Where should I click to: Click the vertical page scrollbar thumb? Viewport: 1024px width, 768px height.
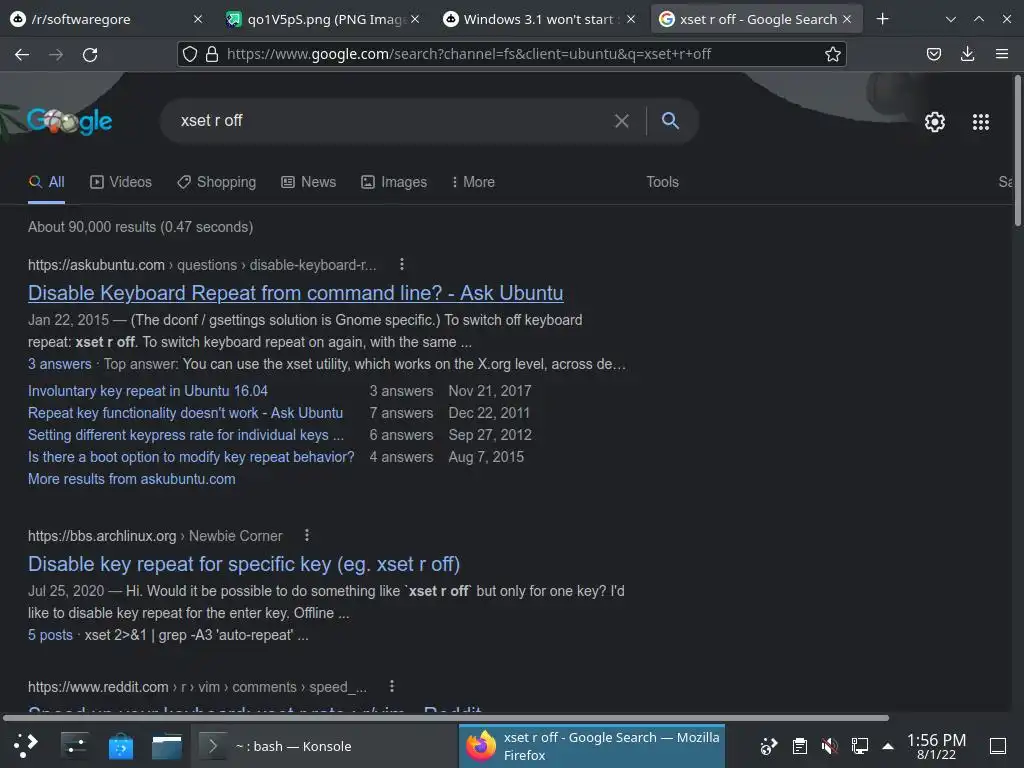coord(1017,150)
